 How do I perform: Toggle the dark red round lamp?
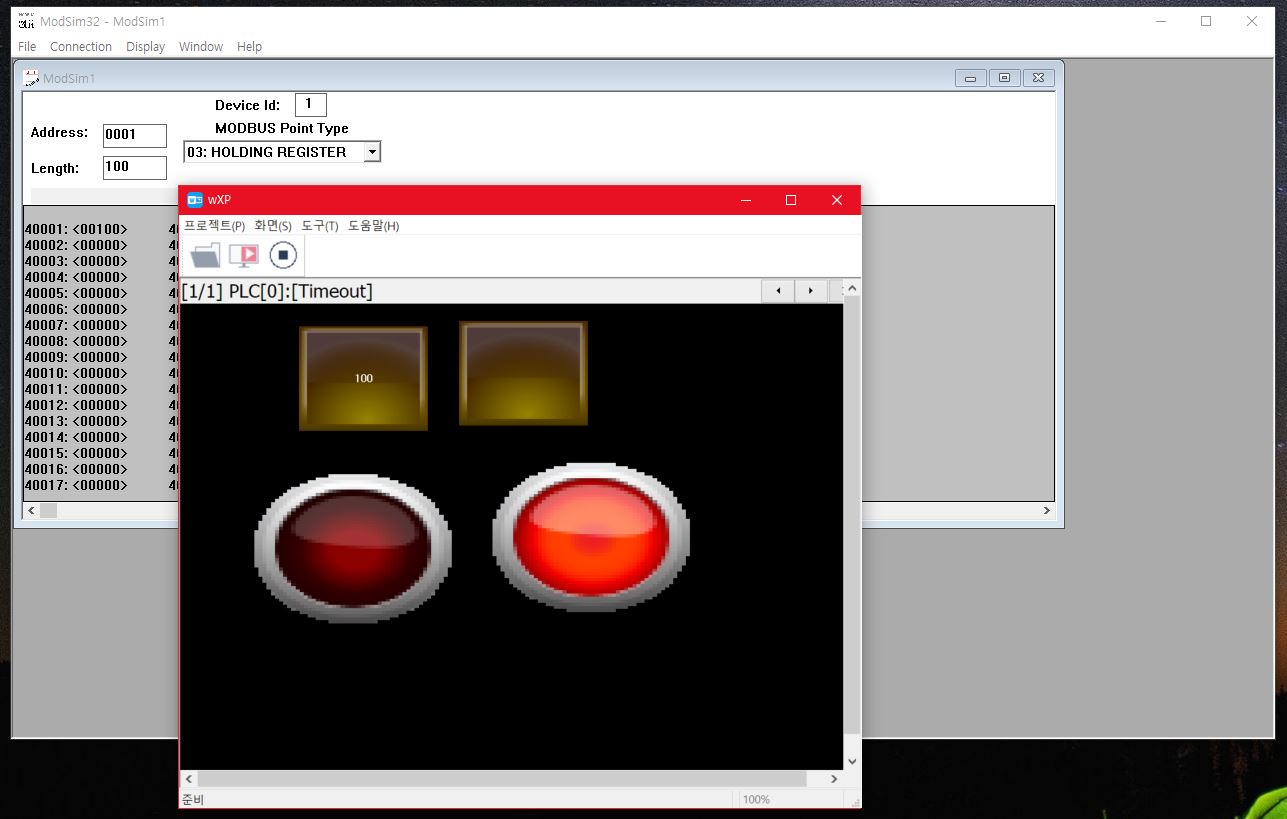[353, 548]
